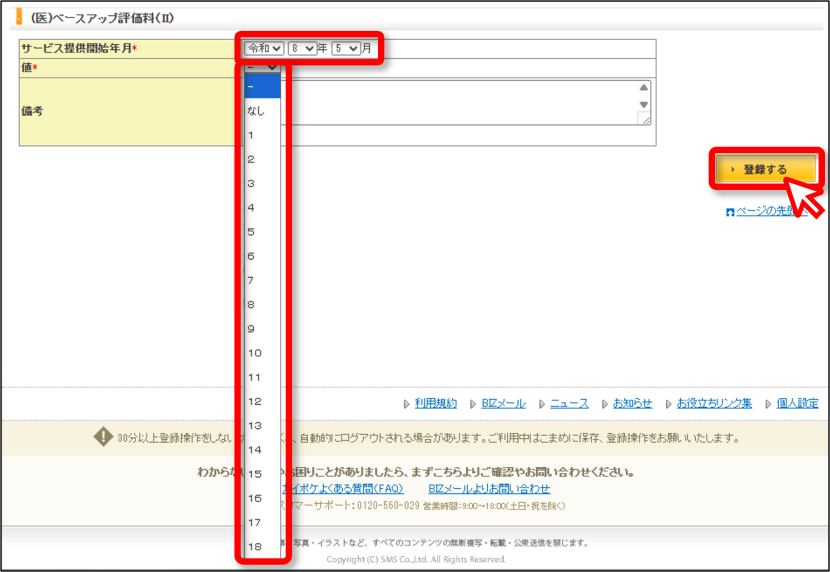Open the お知らせ link
830x572 pixels.
point(633,403)
